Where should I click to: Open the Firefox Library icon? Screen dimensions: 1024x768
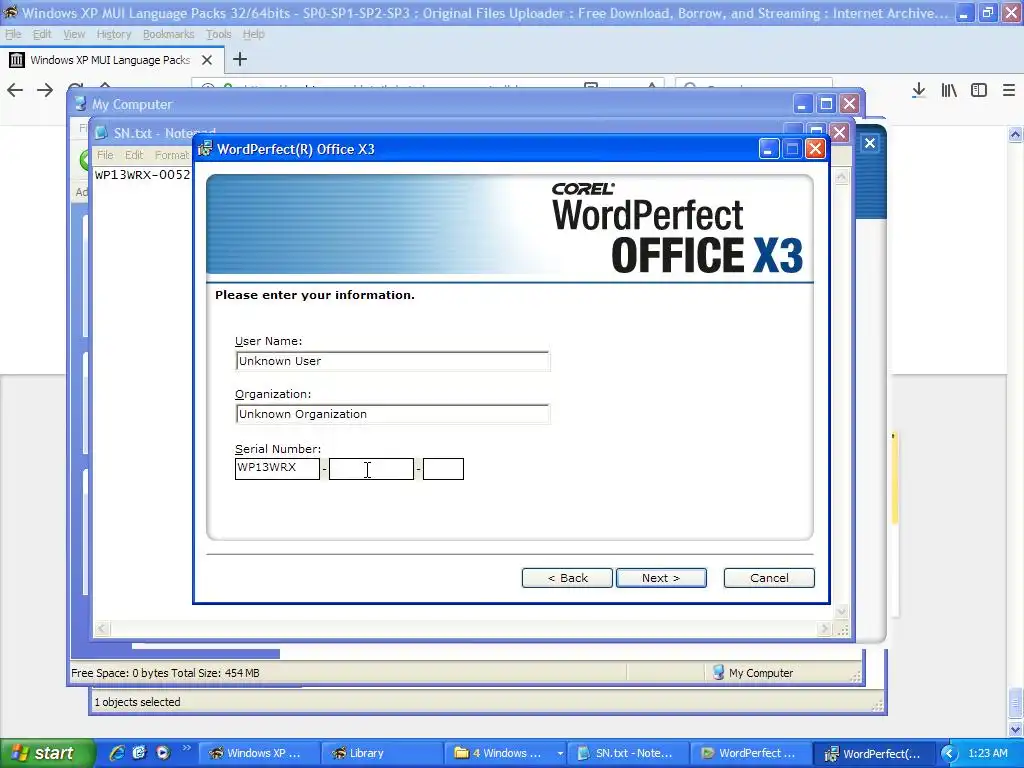click(949, 90)
